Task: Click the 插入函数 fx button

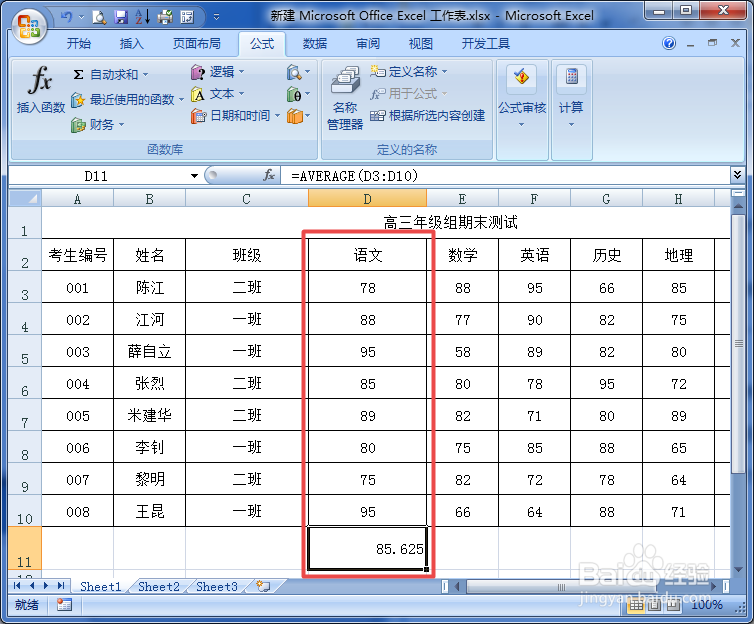Action: (x=40, y=89)
